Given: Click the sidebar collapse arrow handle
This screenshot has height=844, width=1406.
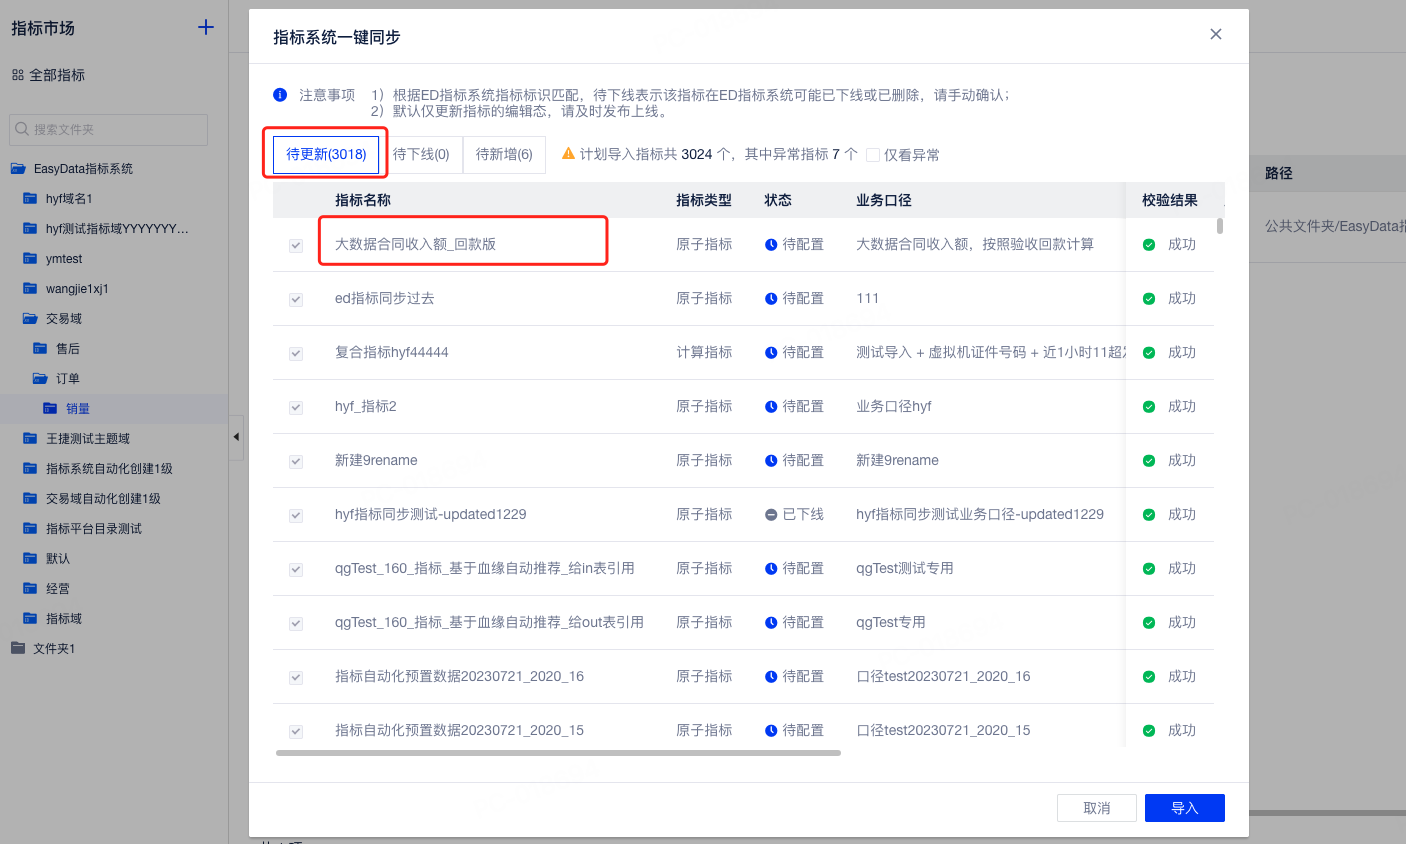Looking at the screenshot, I should click(236, 437).
